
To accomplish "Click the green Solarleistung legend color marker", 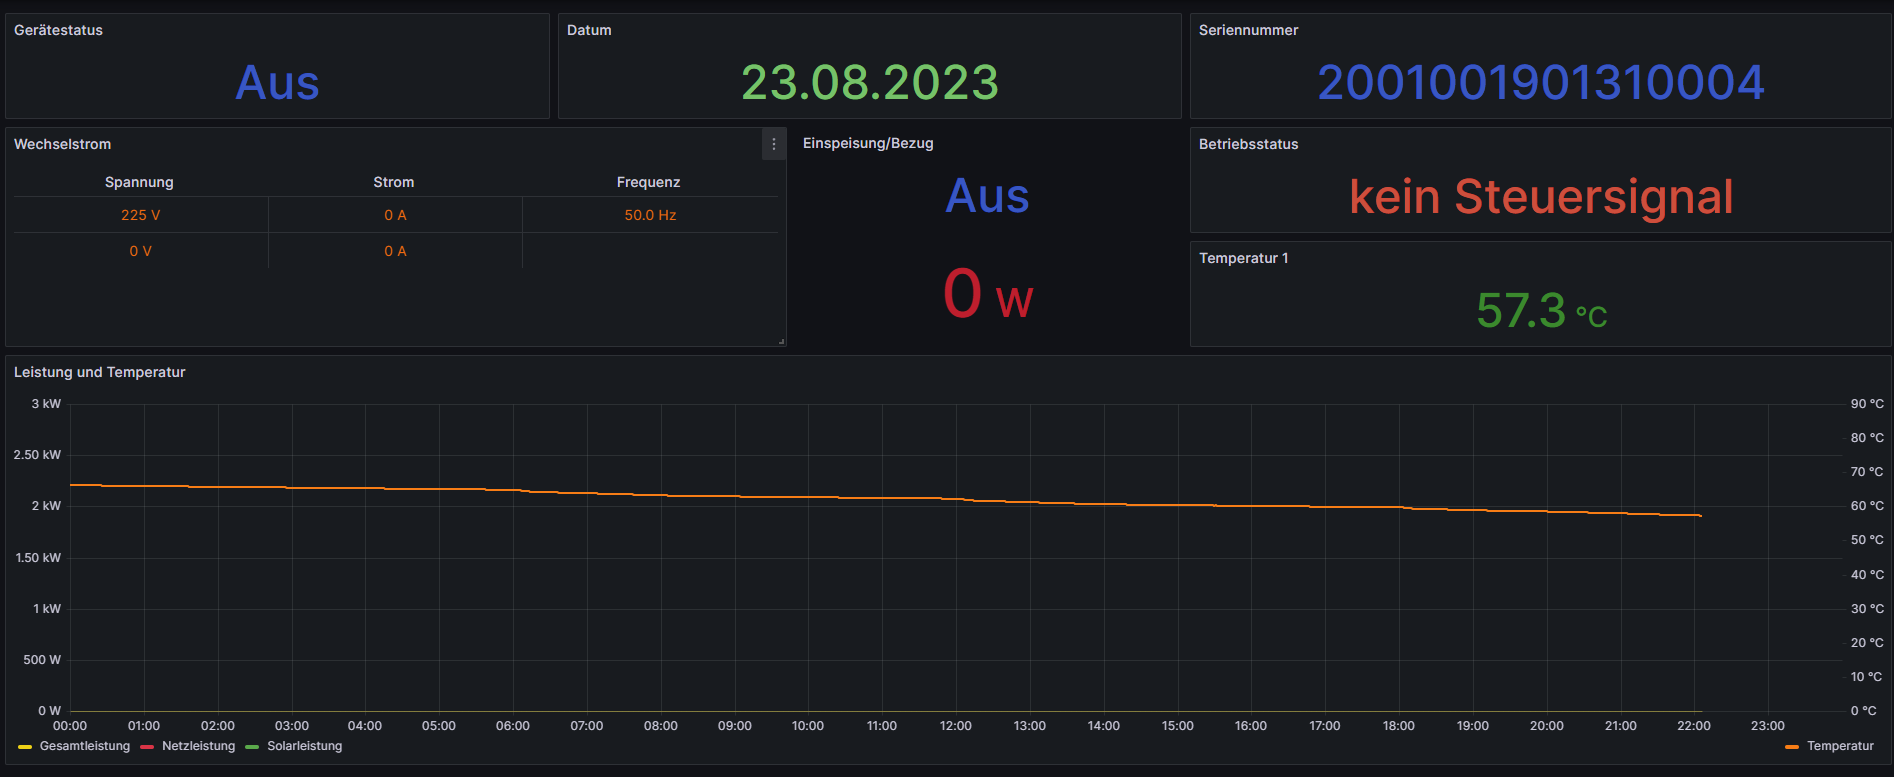I will tap(252, 747).
